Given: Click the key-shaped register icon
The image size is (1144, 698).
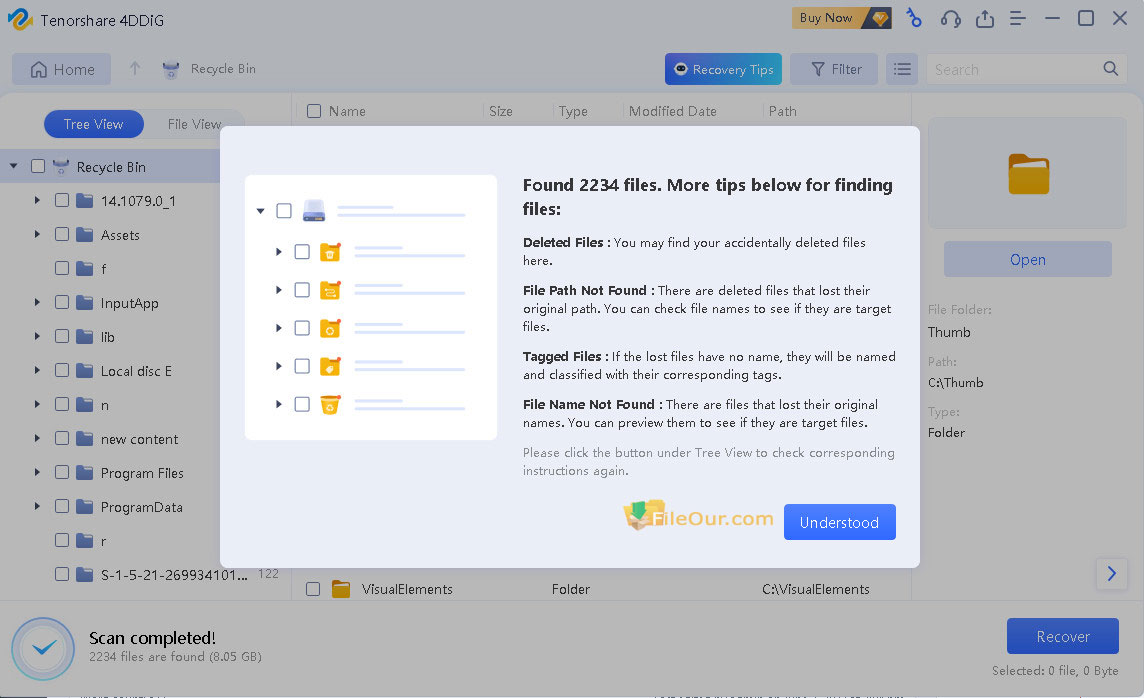Looking at the screenshot, I should [x=914, y=18].
